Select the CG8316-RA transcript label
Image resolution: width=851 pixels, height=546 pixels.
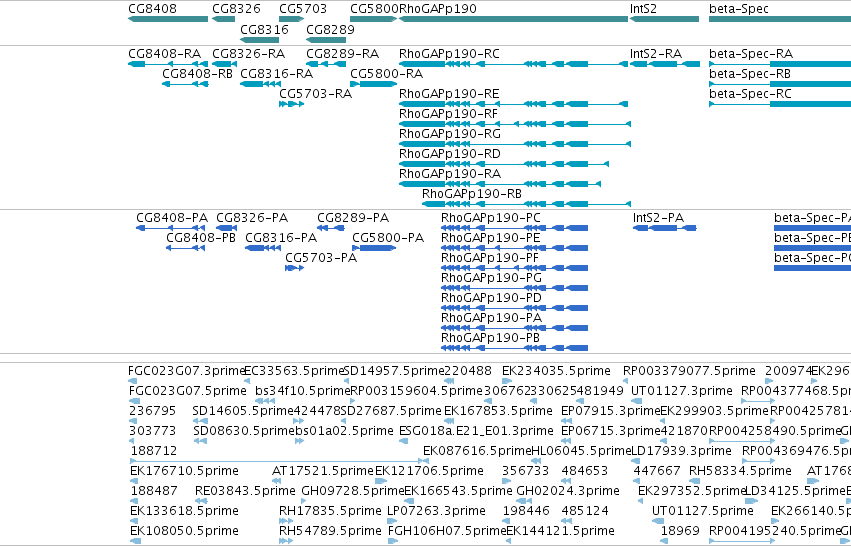277,74
